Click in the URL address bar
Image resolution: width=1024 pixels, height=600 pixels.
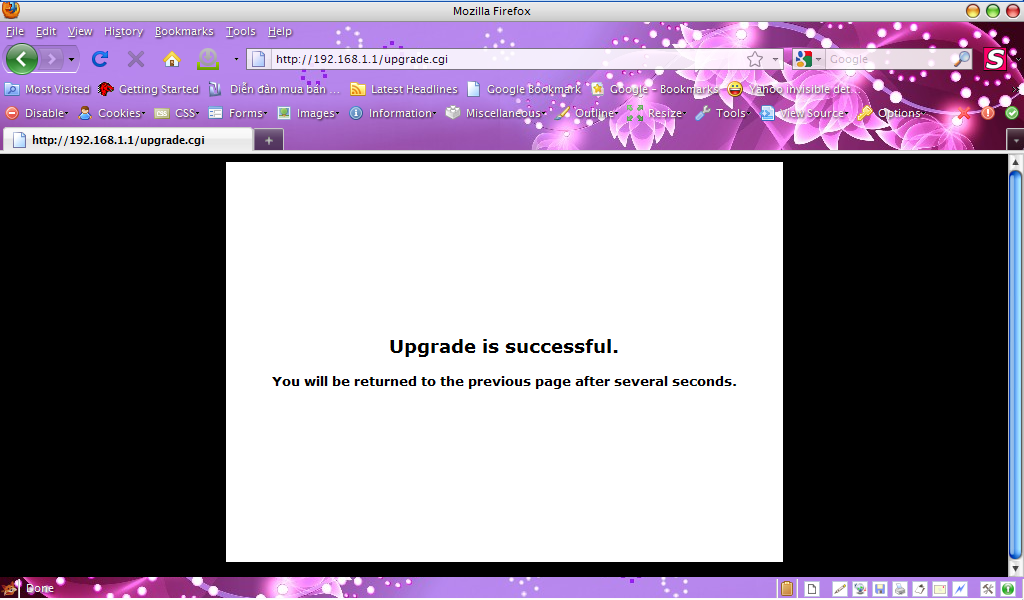(x=500, y=59)
